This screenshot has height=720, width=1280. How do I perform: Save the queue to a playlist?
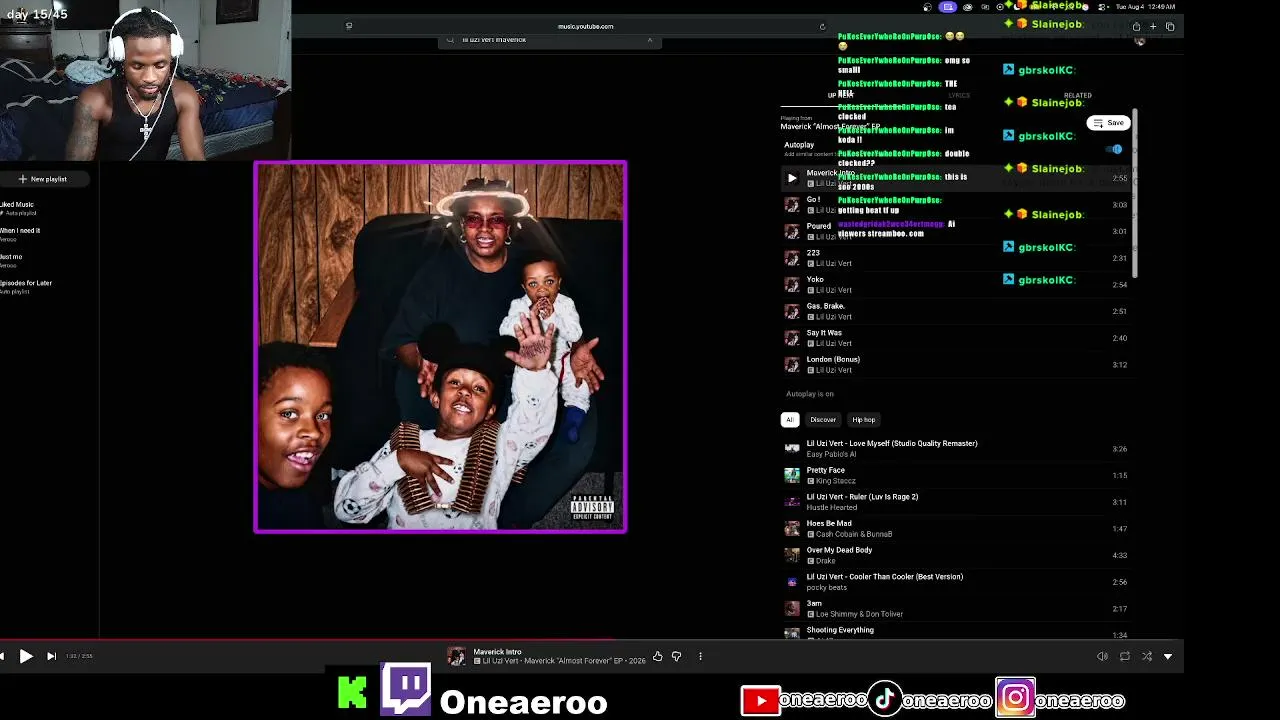[x=1108, y=123]
